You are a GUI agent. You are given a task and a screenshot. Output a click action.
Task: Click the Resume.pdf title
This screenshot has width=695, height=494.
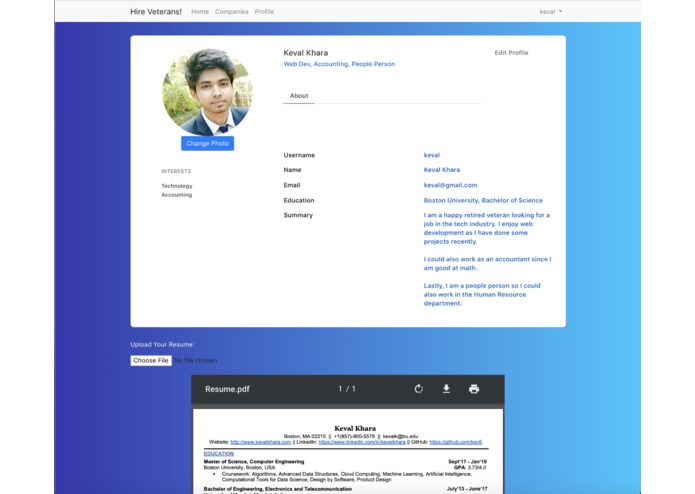[x=227, y=389]
